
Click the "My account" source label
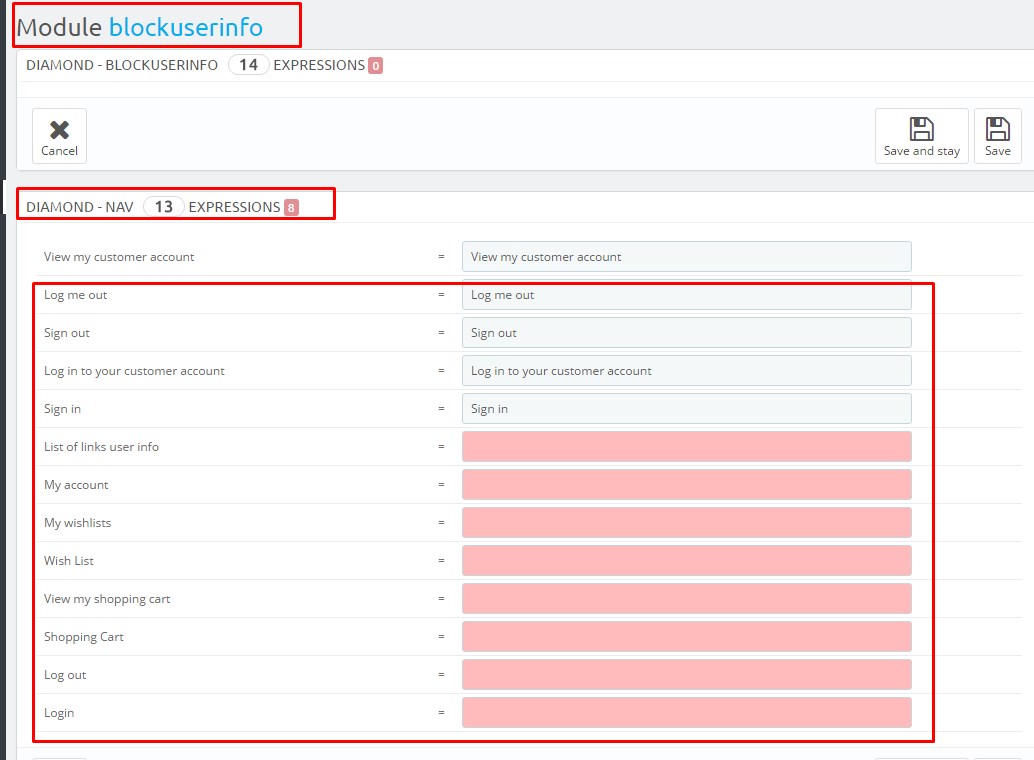(x=76, y=485)
